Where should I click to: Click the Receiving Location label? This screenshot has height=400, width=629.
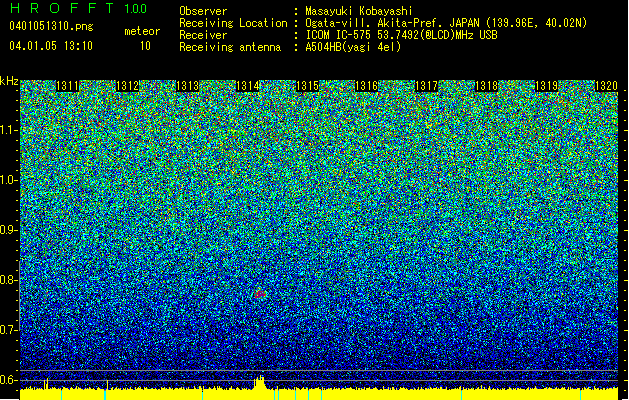233,23
